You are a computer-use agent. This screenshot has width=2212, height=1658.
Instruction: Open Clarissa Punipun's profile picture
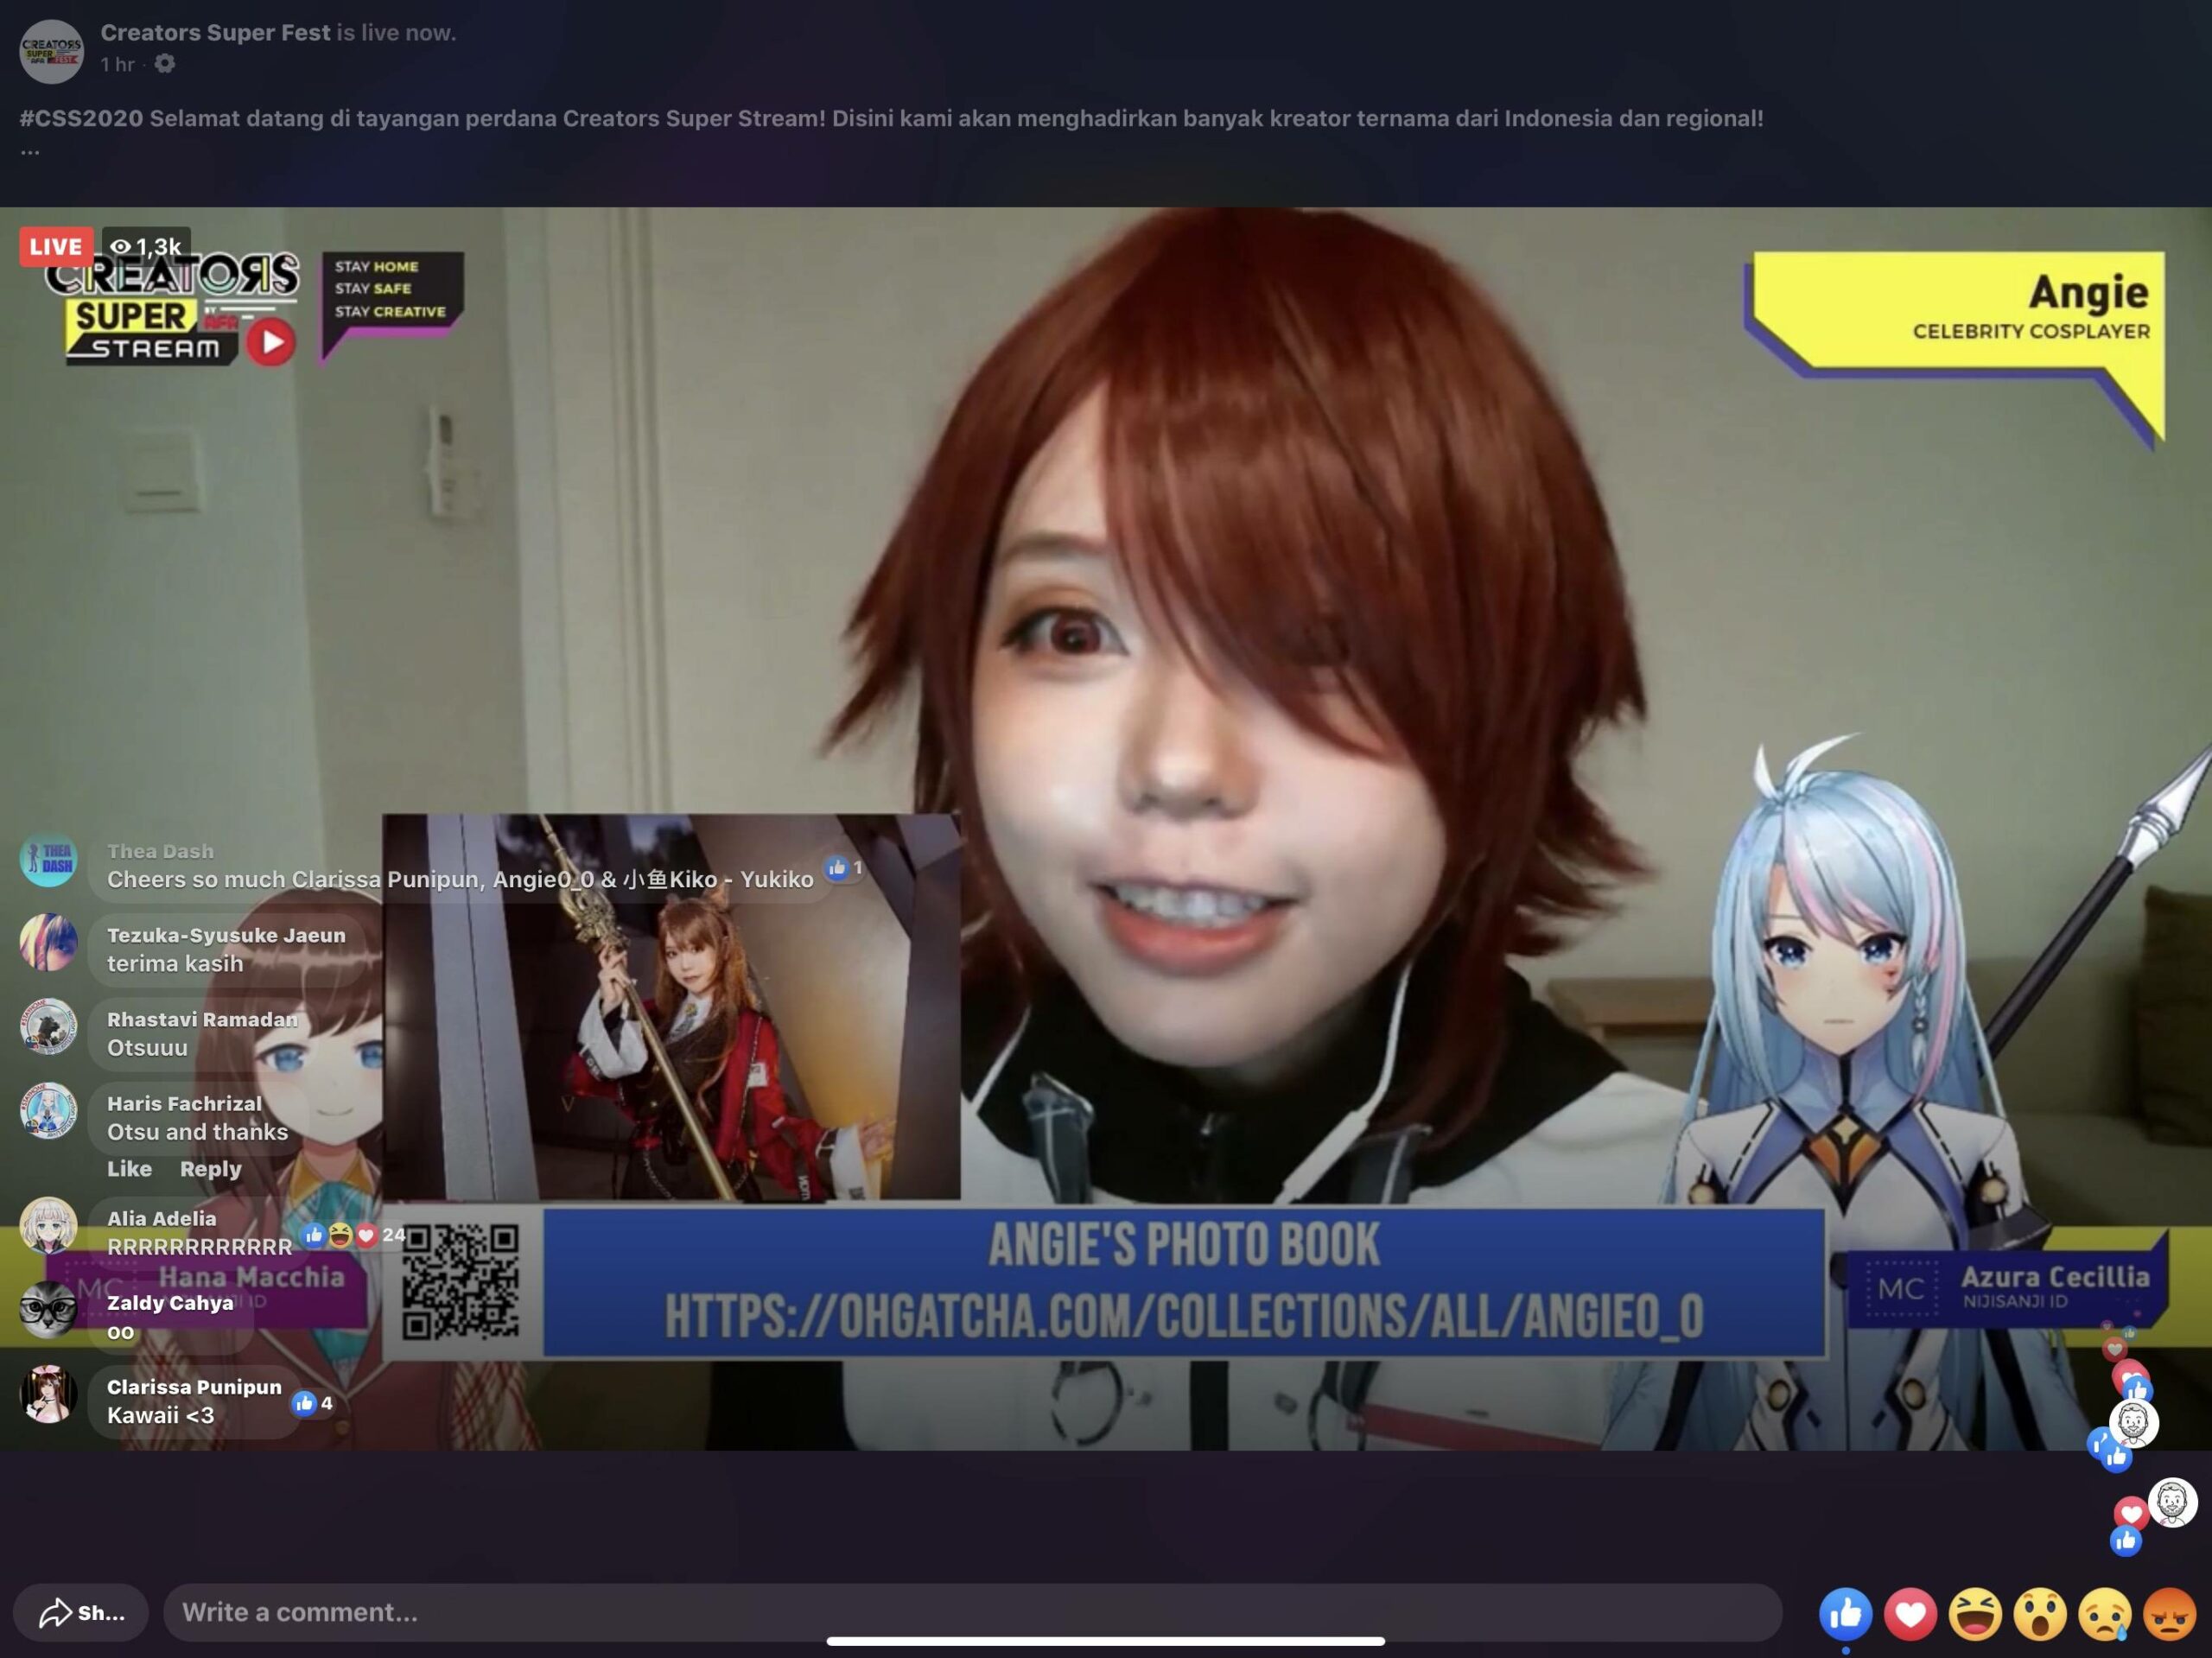(48, 1394)
